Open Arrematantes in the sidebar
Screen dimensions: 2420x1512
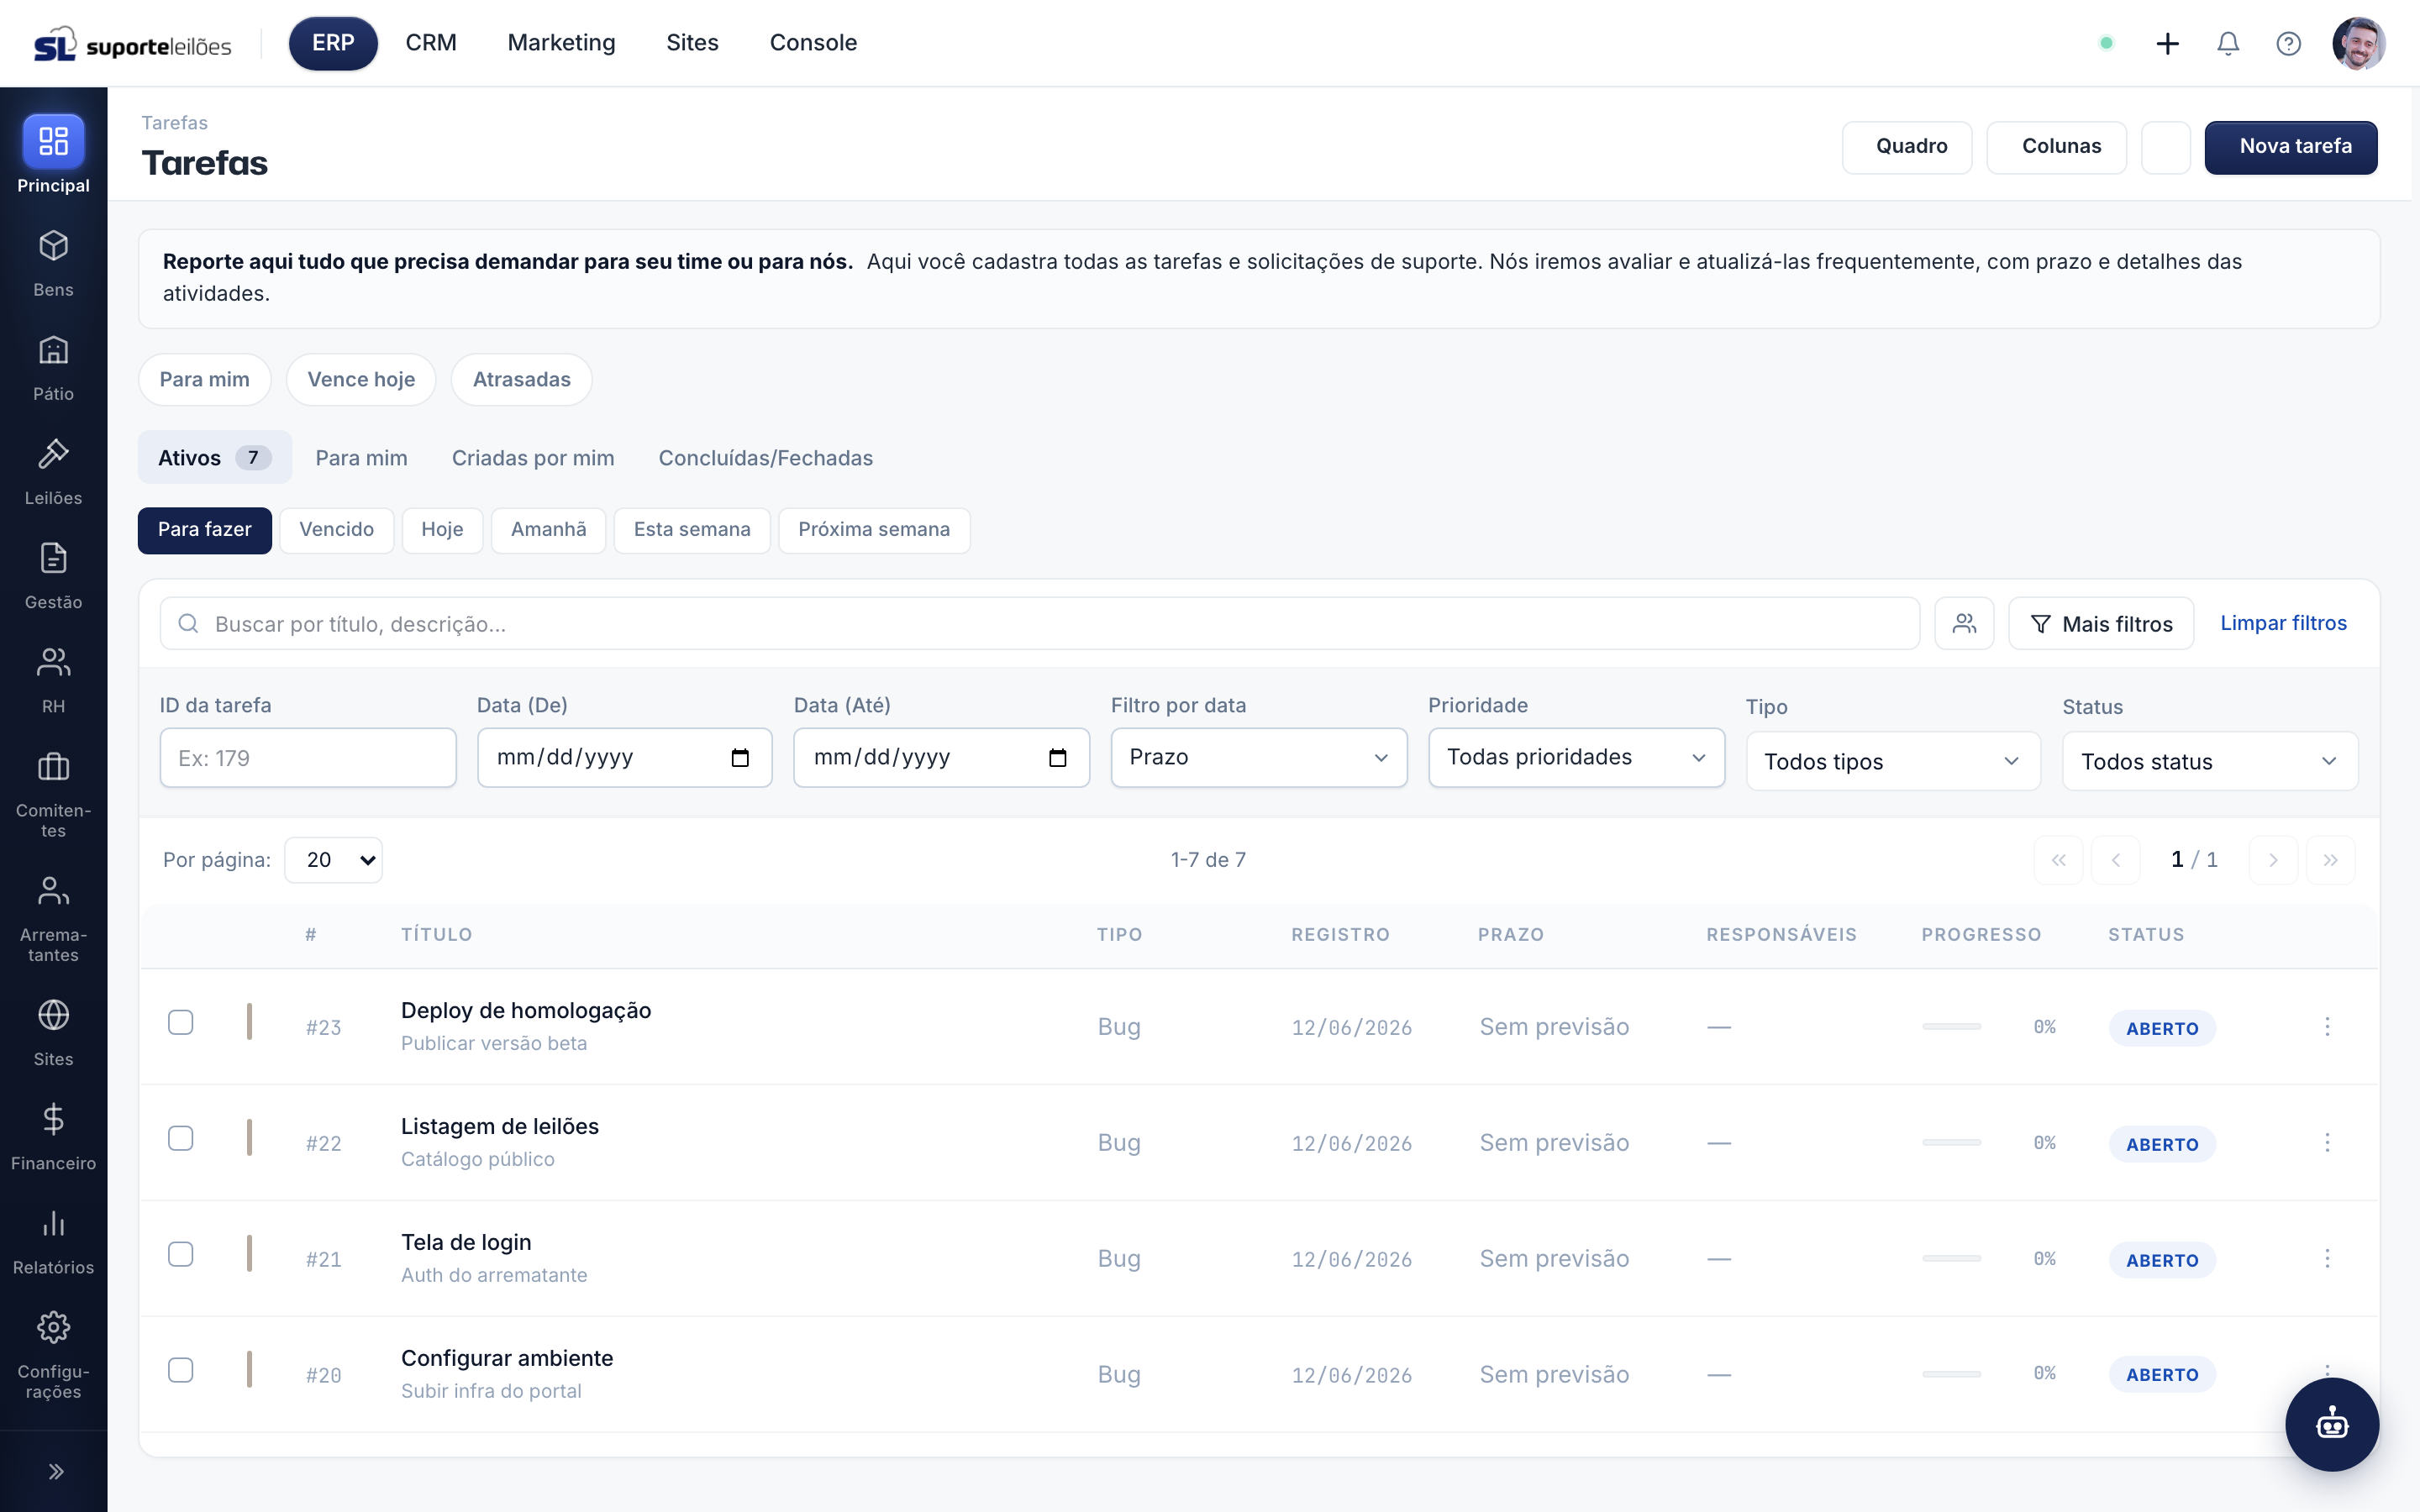pos(53,918)
